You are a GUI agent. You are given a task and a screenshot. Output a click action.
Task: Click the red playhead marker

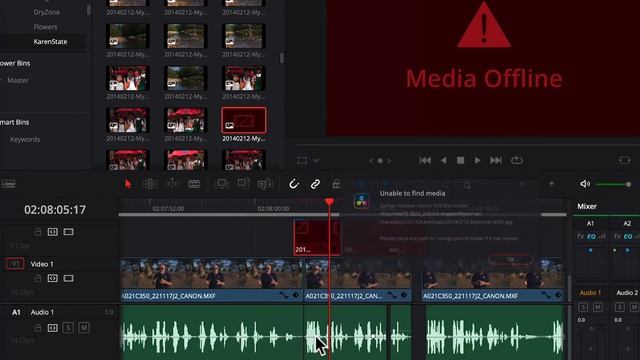[x=329, y=202]
